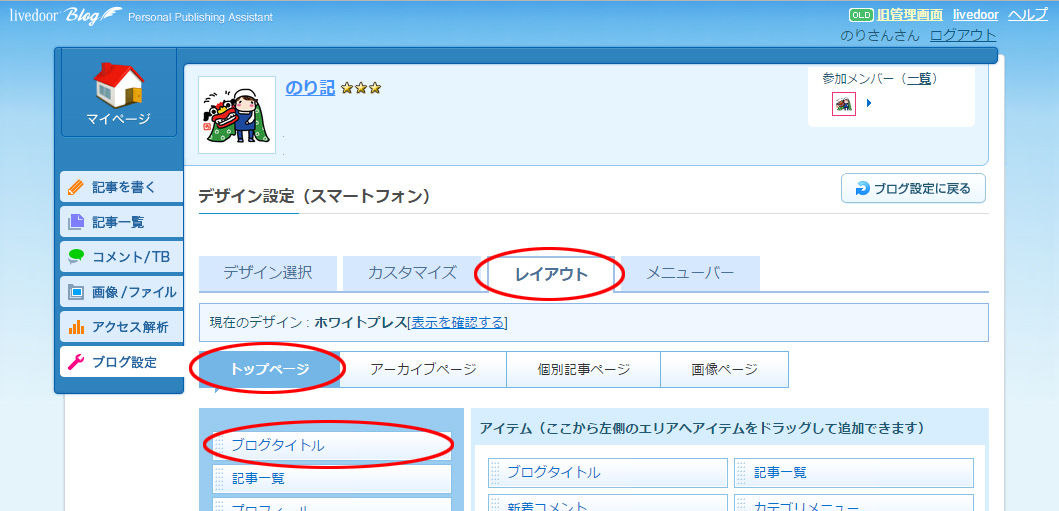Click the drag handle of left ブログタイトル item
The height and width of the screenshot is (511, 1059).
tap(219, 446)
